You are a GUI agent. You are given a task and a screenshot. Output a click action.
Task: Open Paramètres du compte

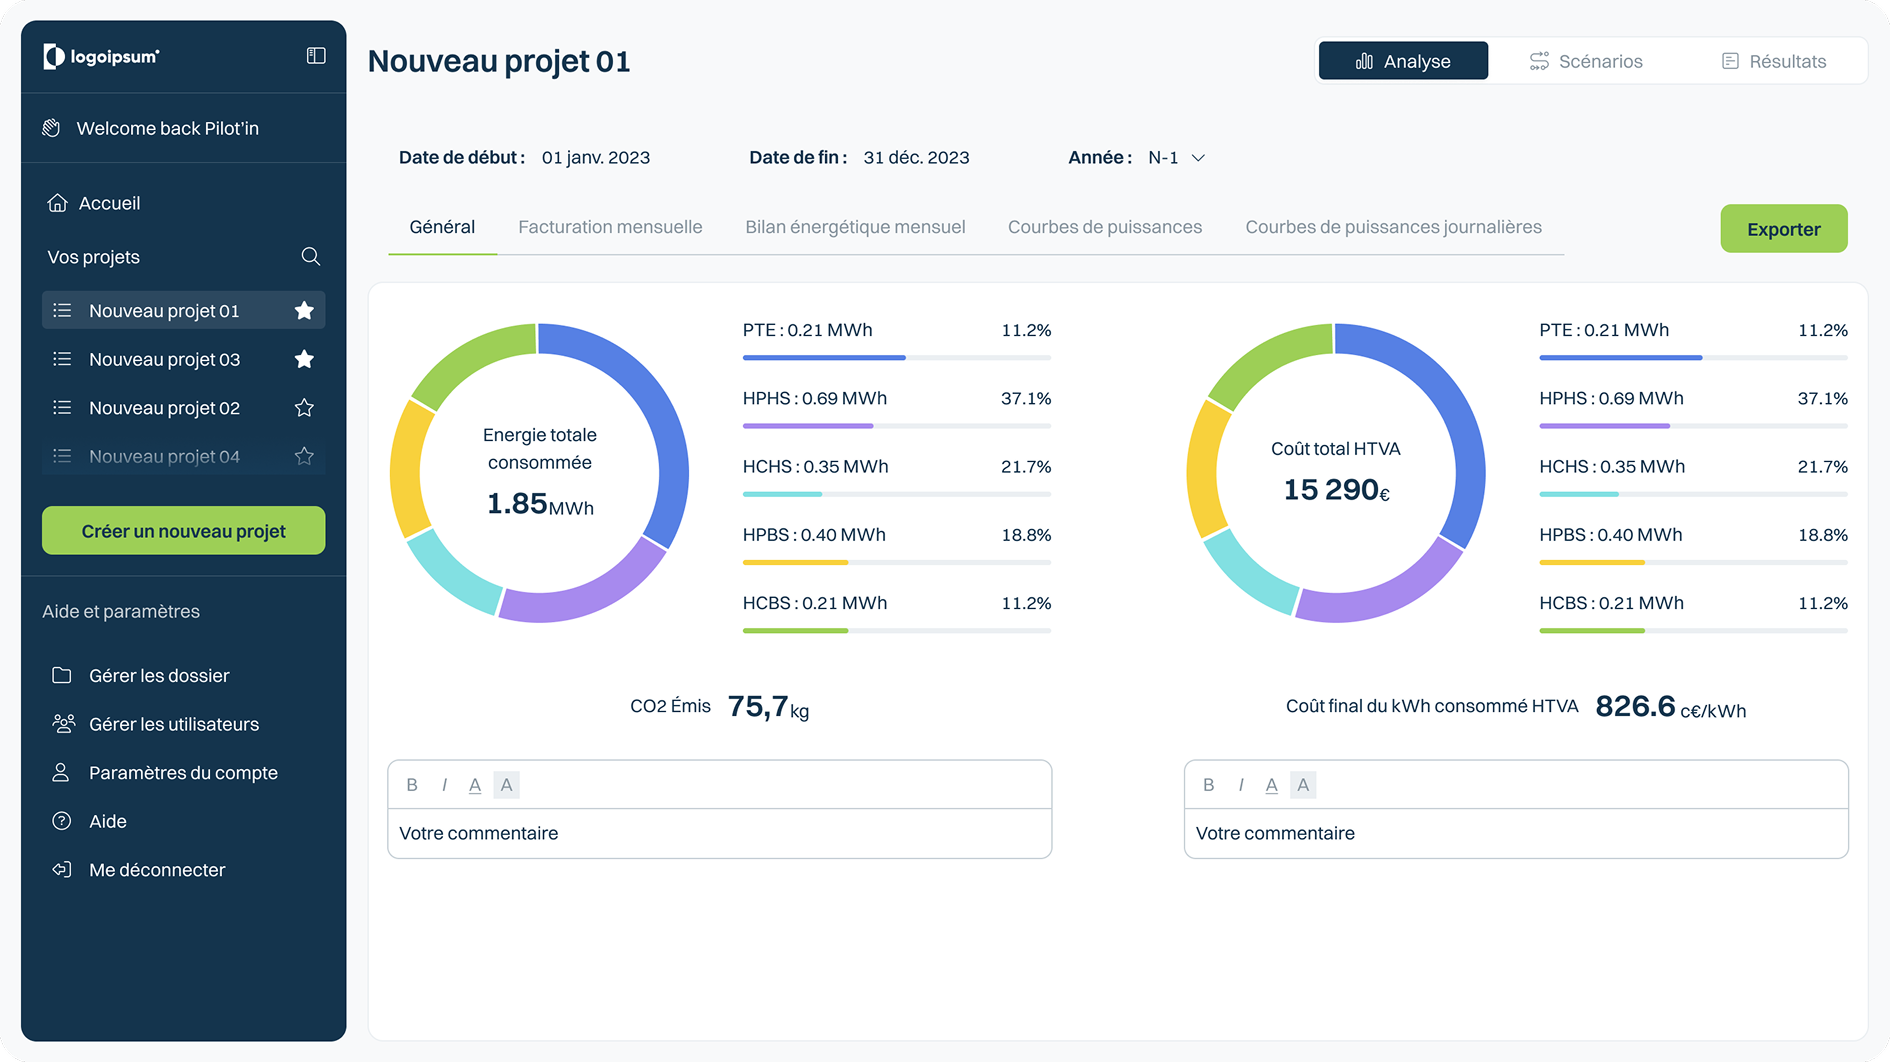165,773
